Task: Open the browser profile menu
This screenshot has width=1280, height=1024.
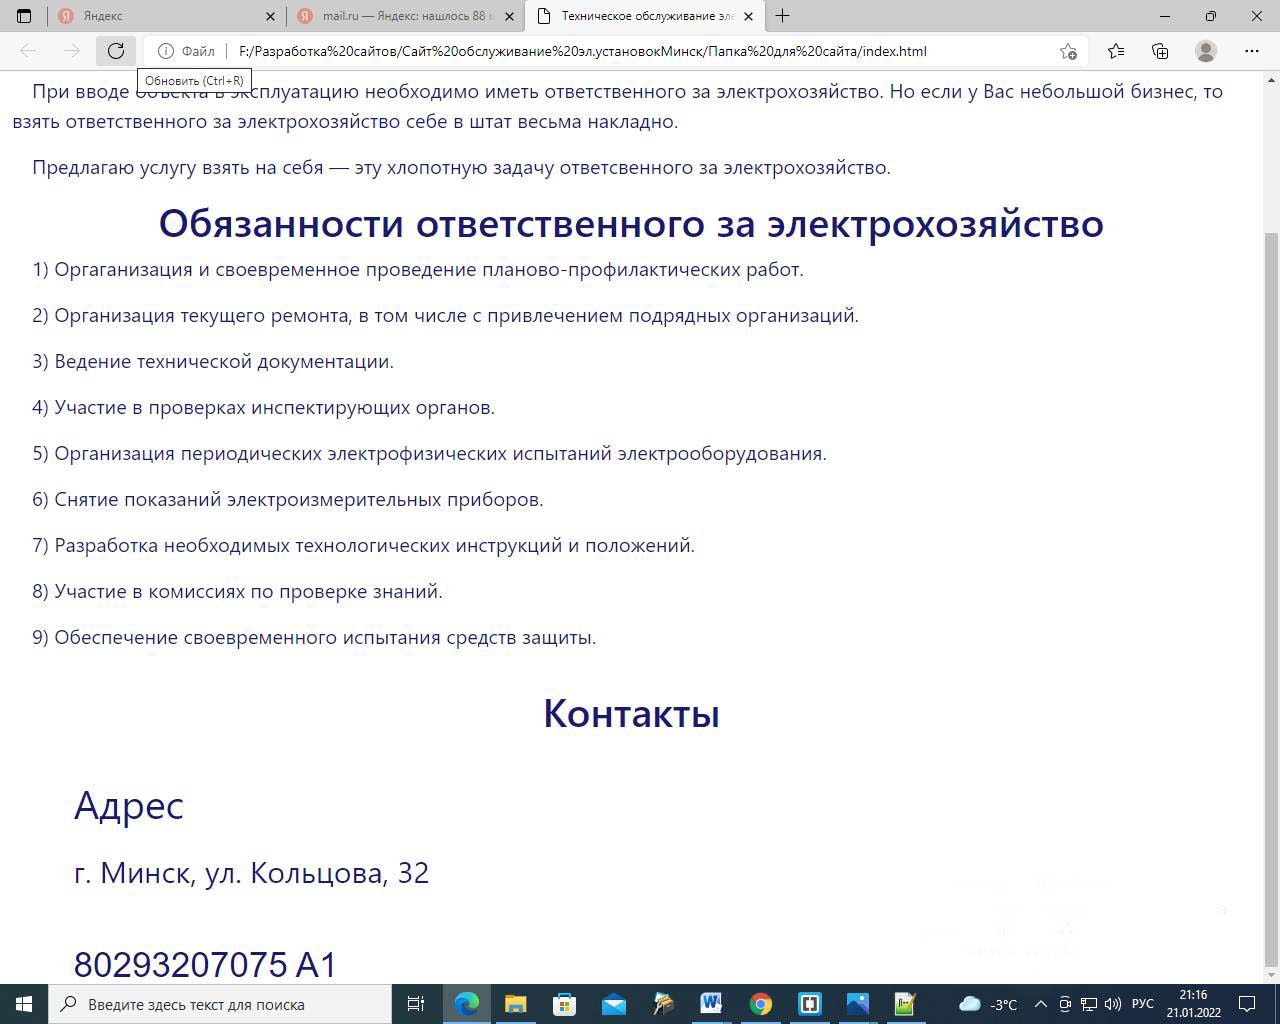Action: (1206, 51)
